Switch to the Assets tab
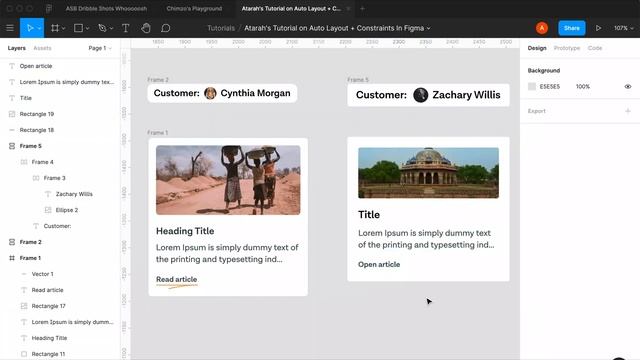The image size is (640, 360). 42,48
